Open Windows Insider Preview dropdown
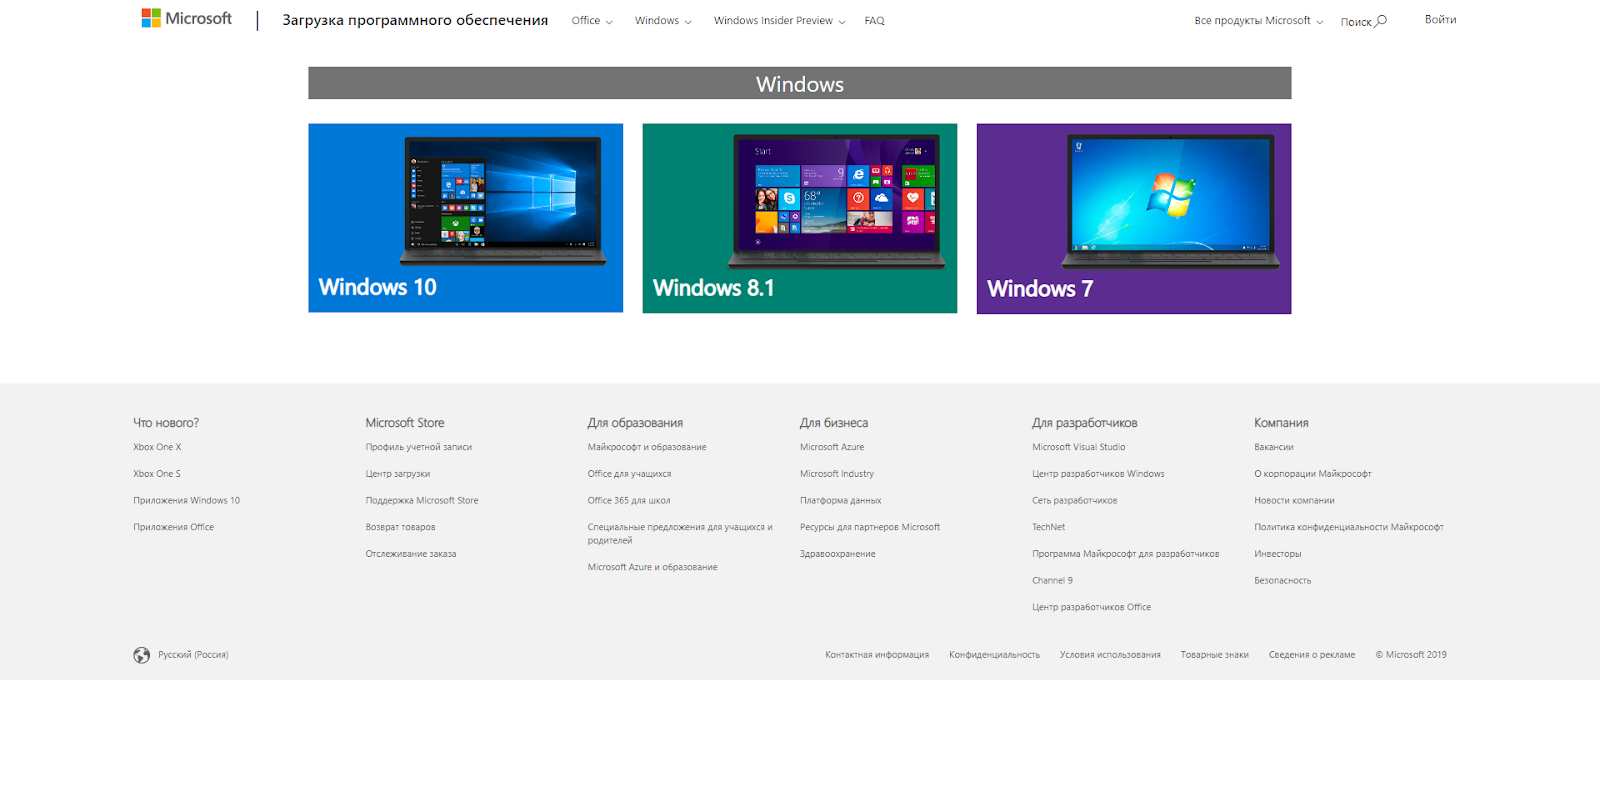The width and height of the screenshot is (1600, 812). [779, 21]
